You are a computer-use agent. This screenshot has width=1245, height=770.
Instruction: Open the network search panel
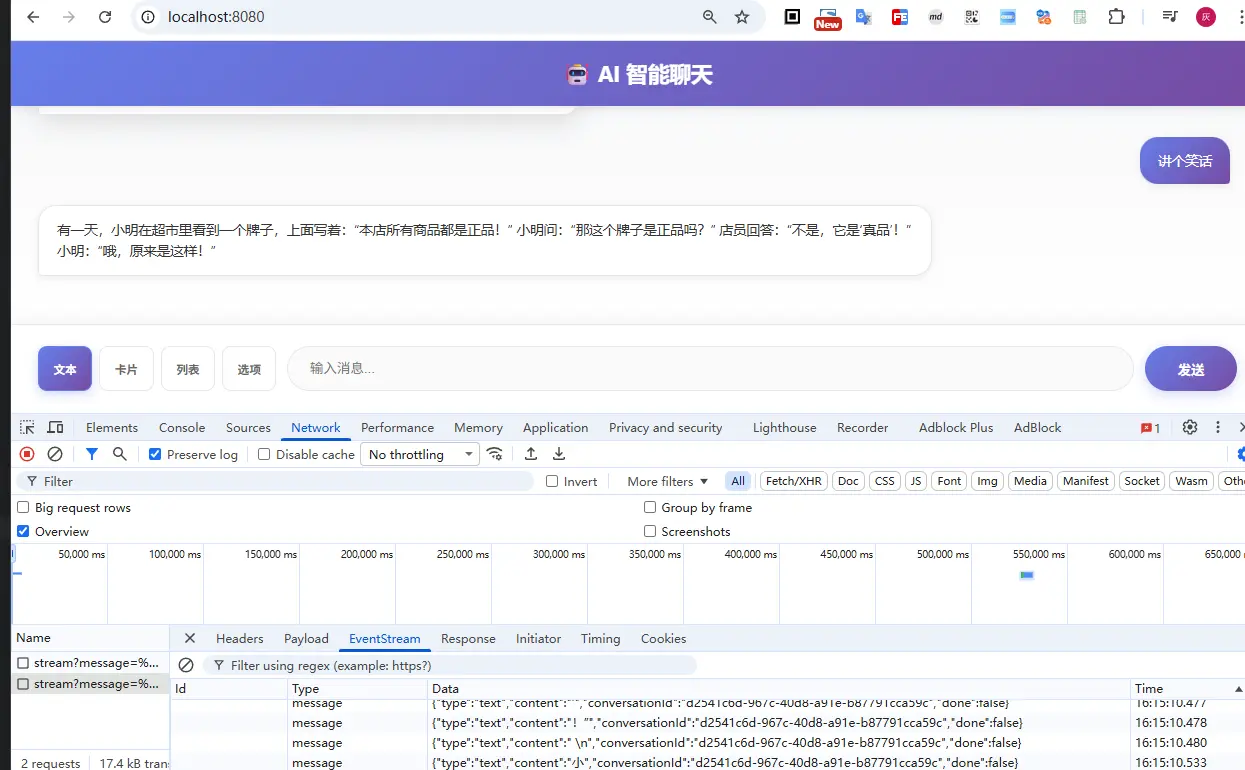tap(118, 453)
